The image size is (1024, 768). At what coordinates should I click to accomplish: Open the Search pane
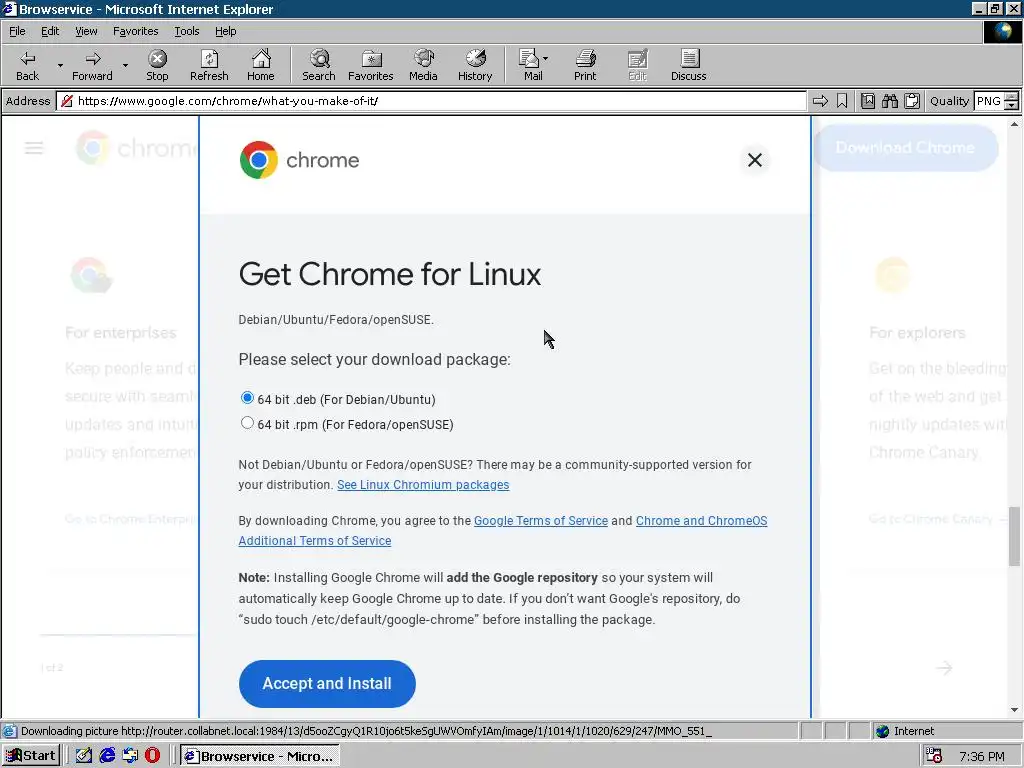pyautogui.click(x=319, y=65)
